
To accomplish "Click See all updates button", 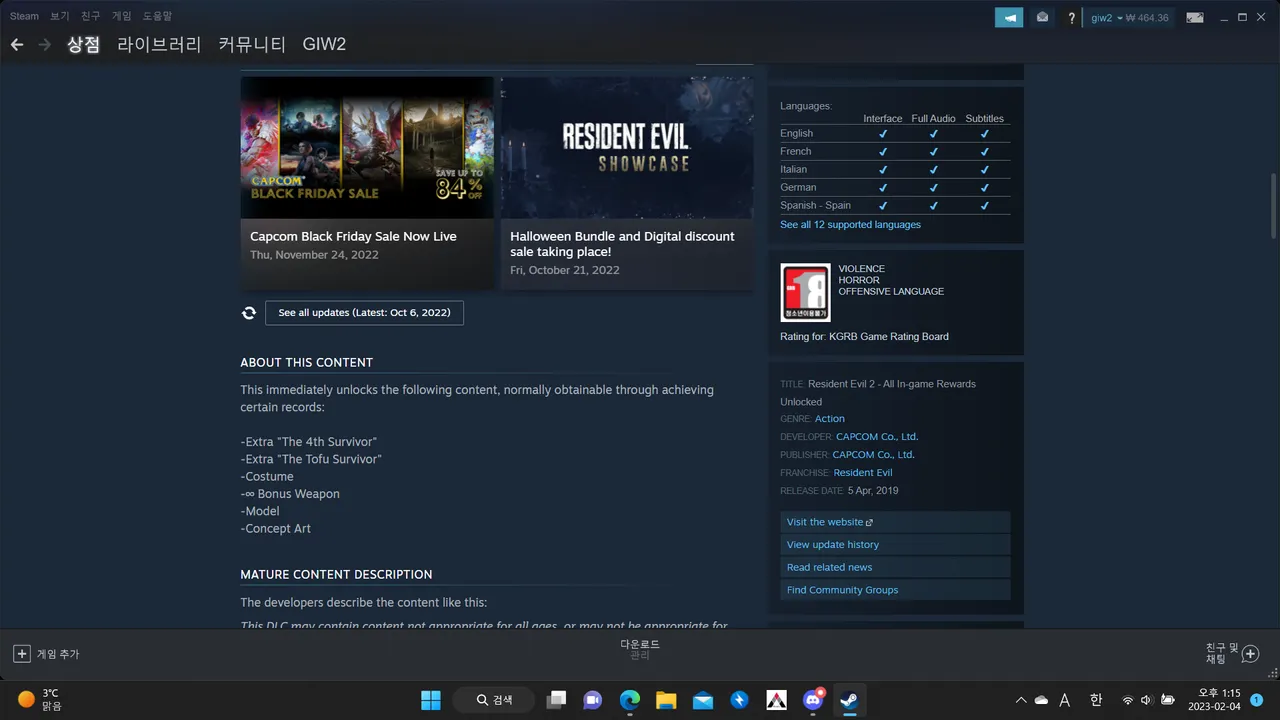I will pyautogui.click(x=364, y=313).
